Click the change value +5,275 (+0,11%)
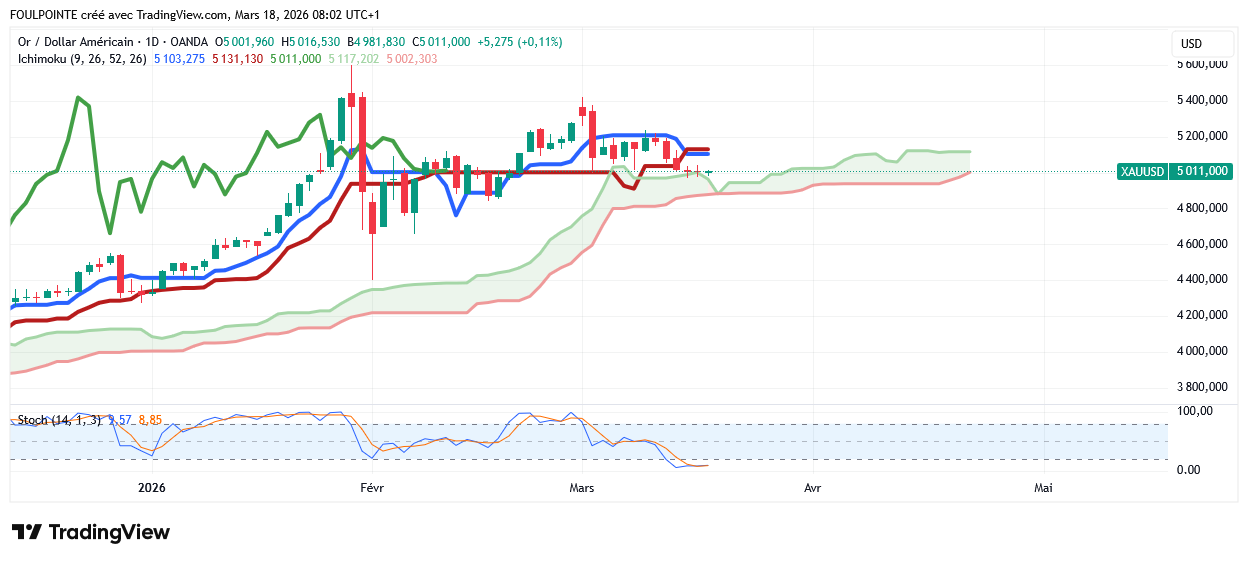Image resolution: width=1248 pixels, height=562 pixels. click(520, 42)
